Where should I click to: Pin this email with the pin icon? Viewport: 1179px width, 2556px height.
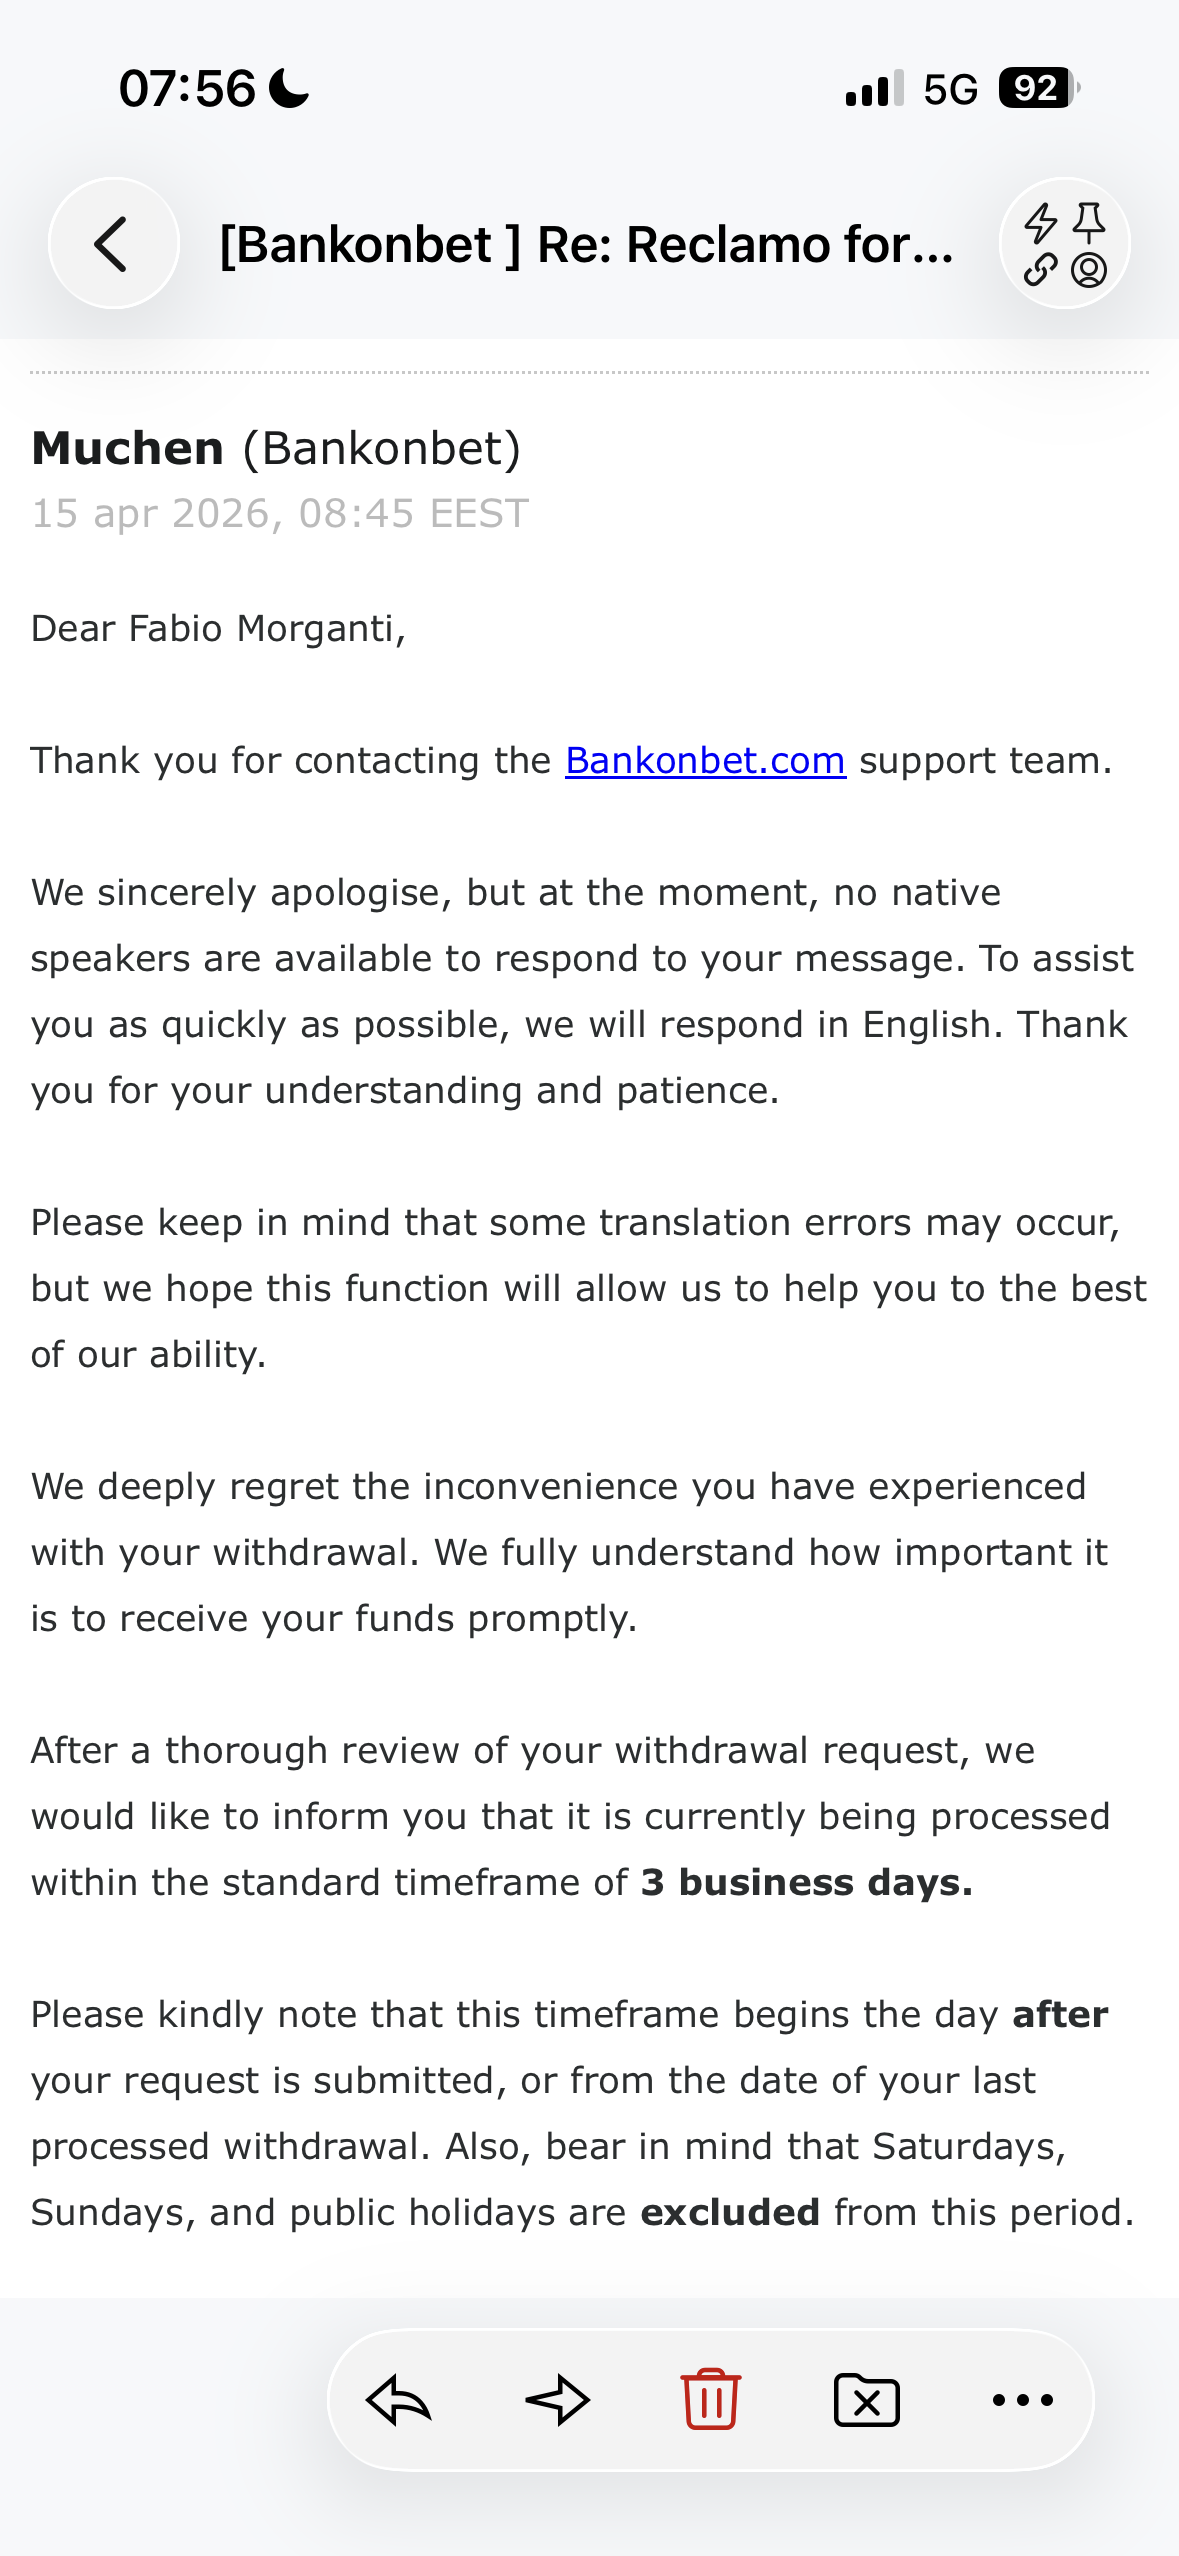coord(1089,223)
